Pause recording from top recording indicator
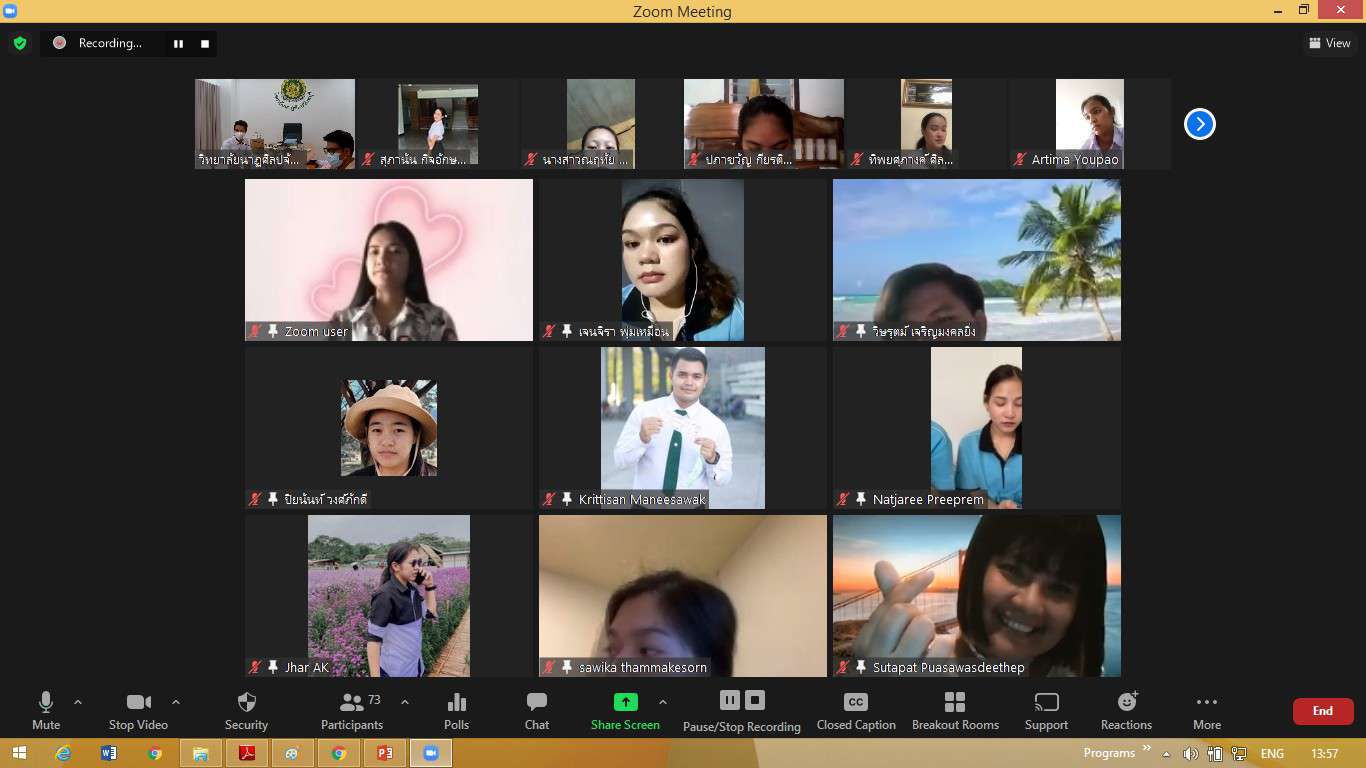Viewport: 1366px width, 768px height. (178, 43)
